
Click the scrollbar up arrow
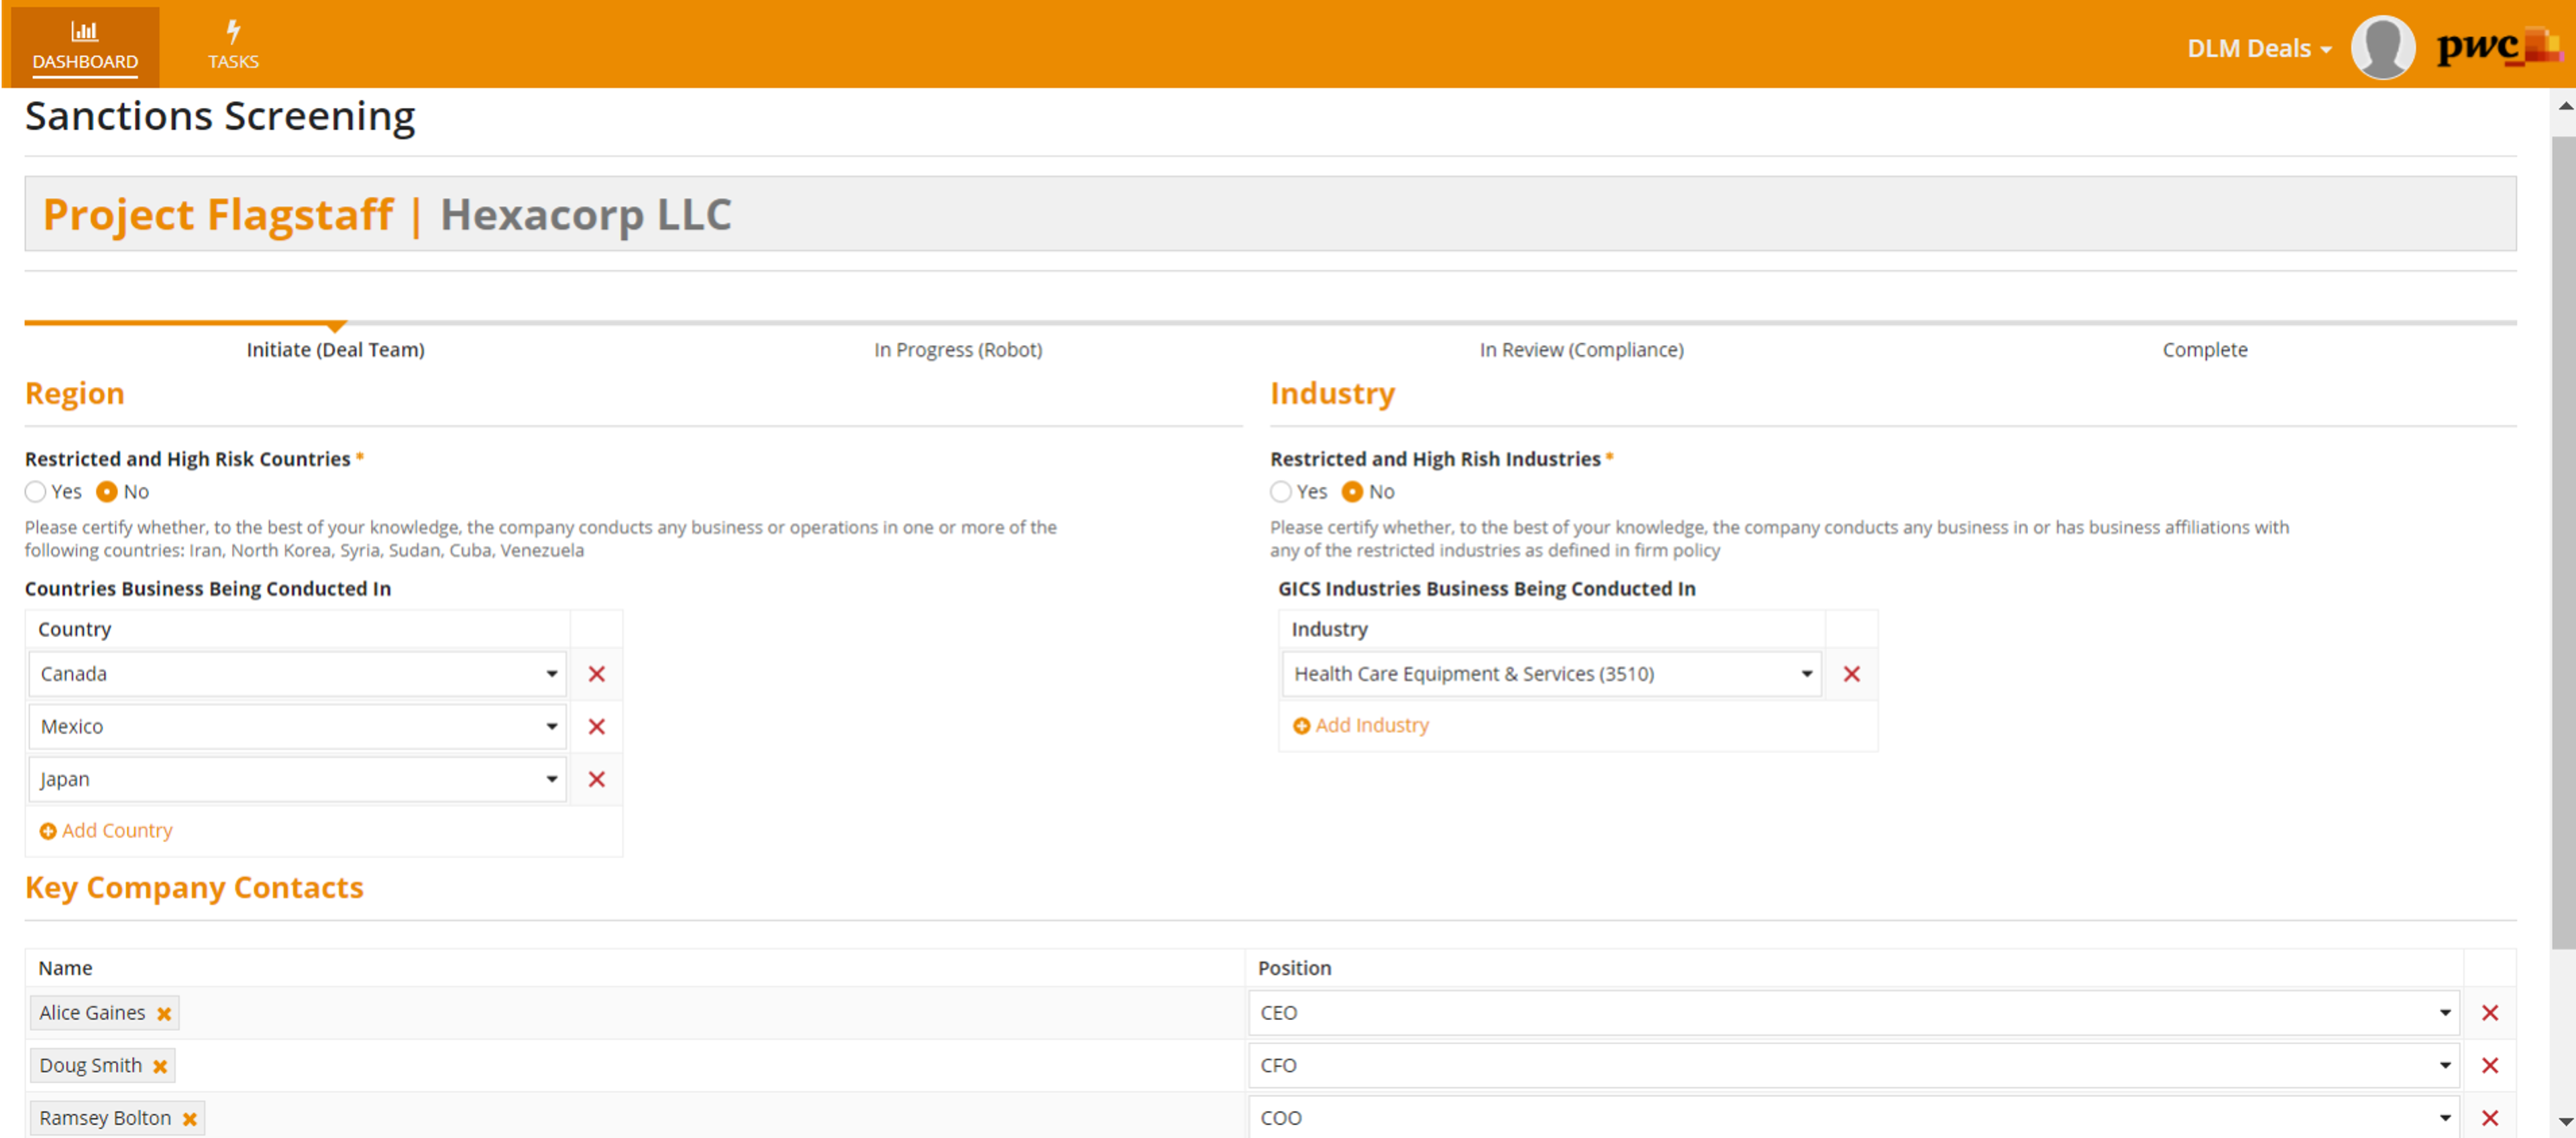[2565, 105]
